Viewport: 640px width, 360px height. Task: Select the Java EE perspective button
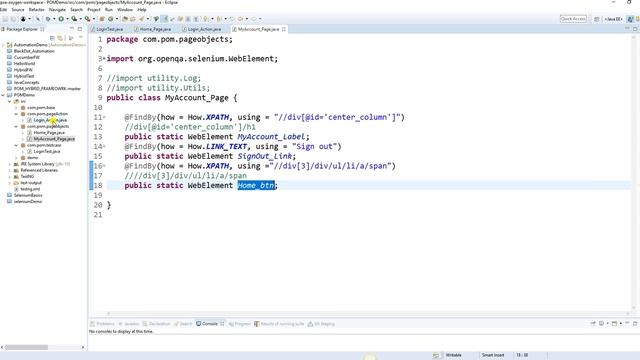click(613, 19)
